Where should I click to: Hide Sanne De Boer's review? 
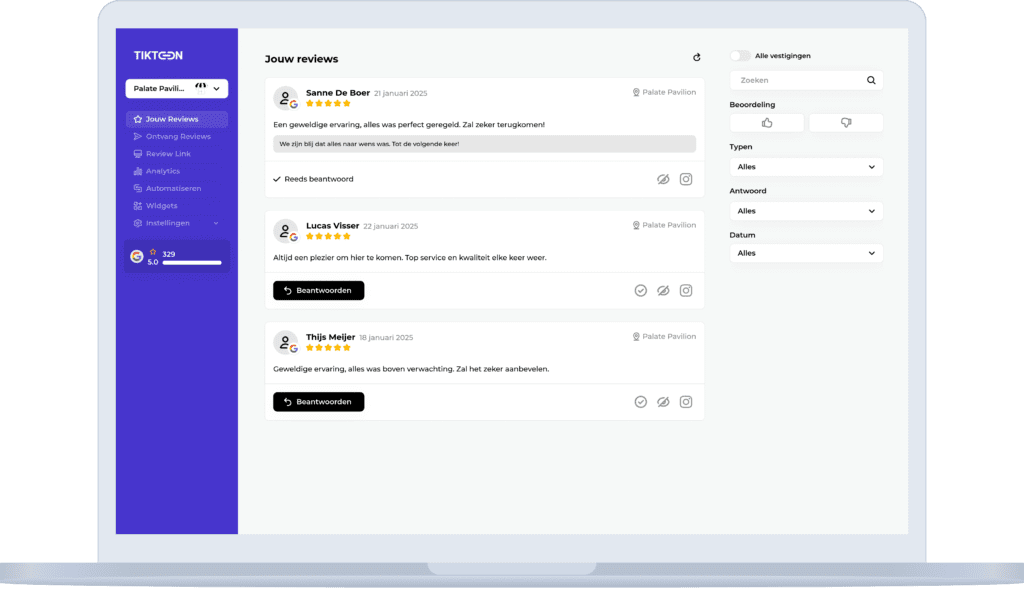pos(662,179)
